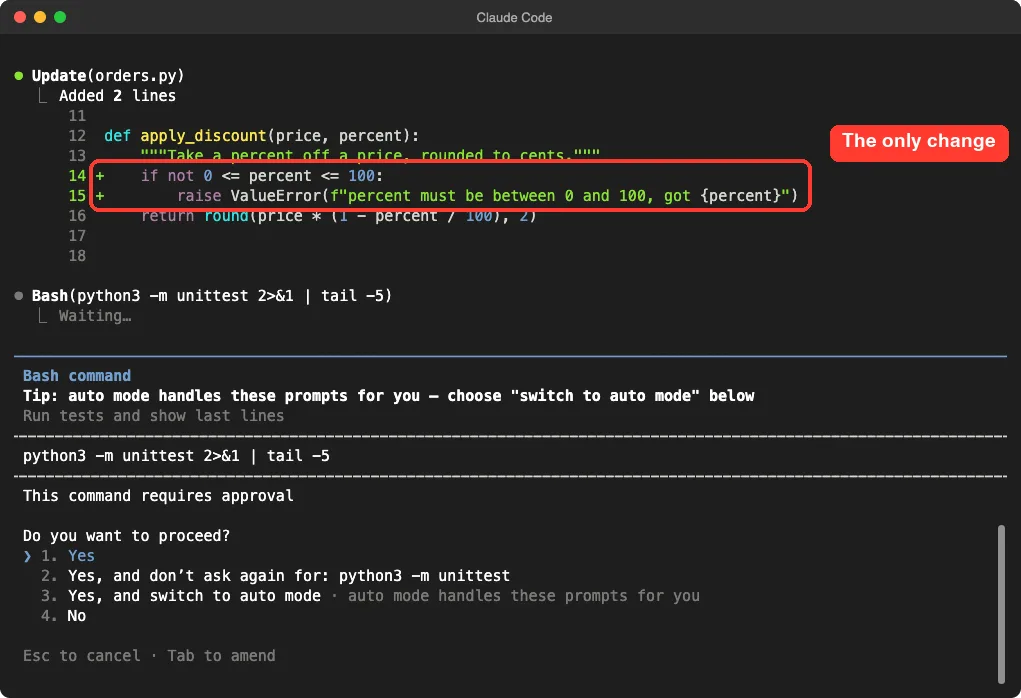Image resolution: width=1021 pixels, height=698 pixels.
Task: Click the selection arrow next to Yes
Action: tap(27, 556)
